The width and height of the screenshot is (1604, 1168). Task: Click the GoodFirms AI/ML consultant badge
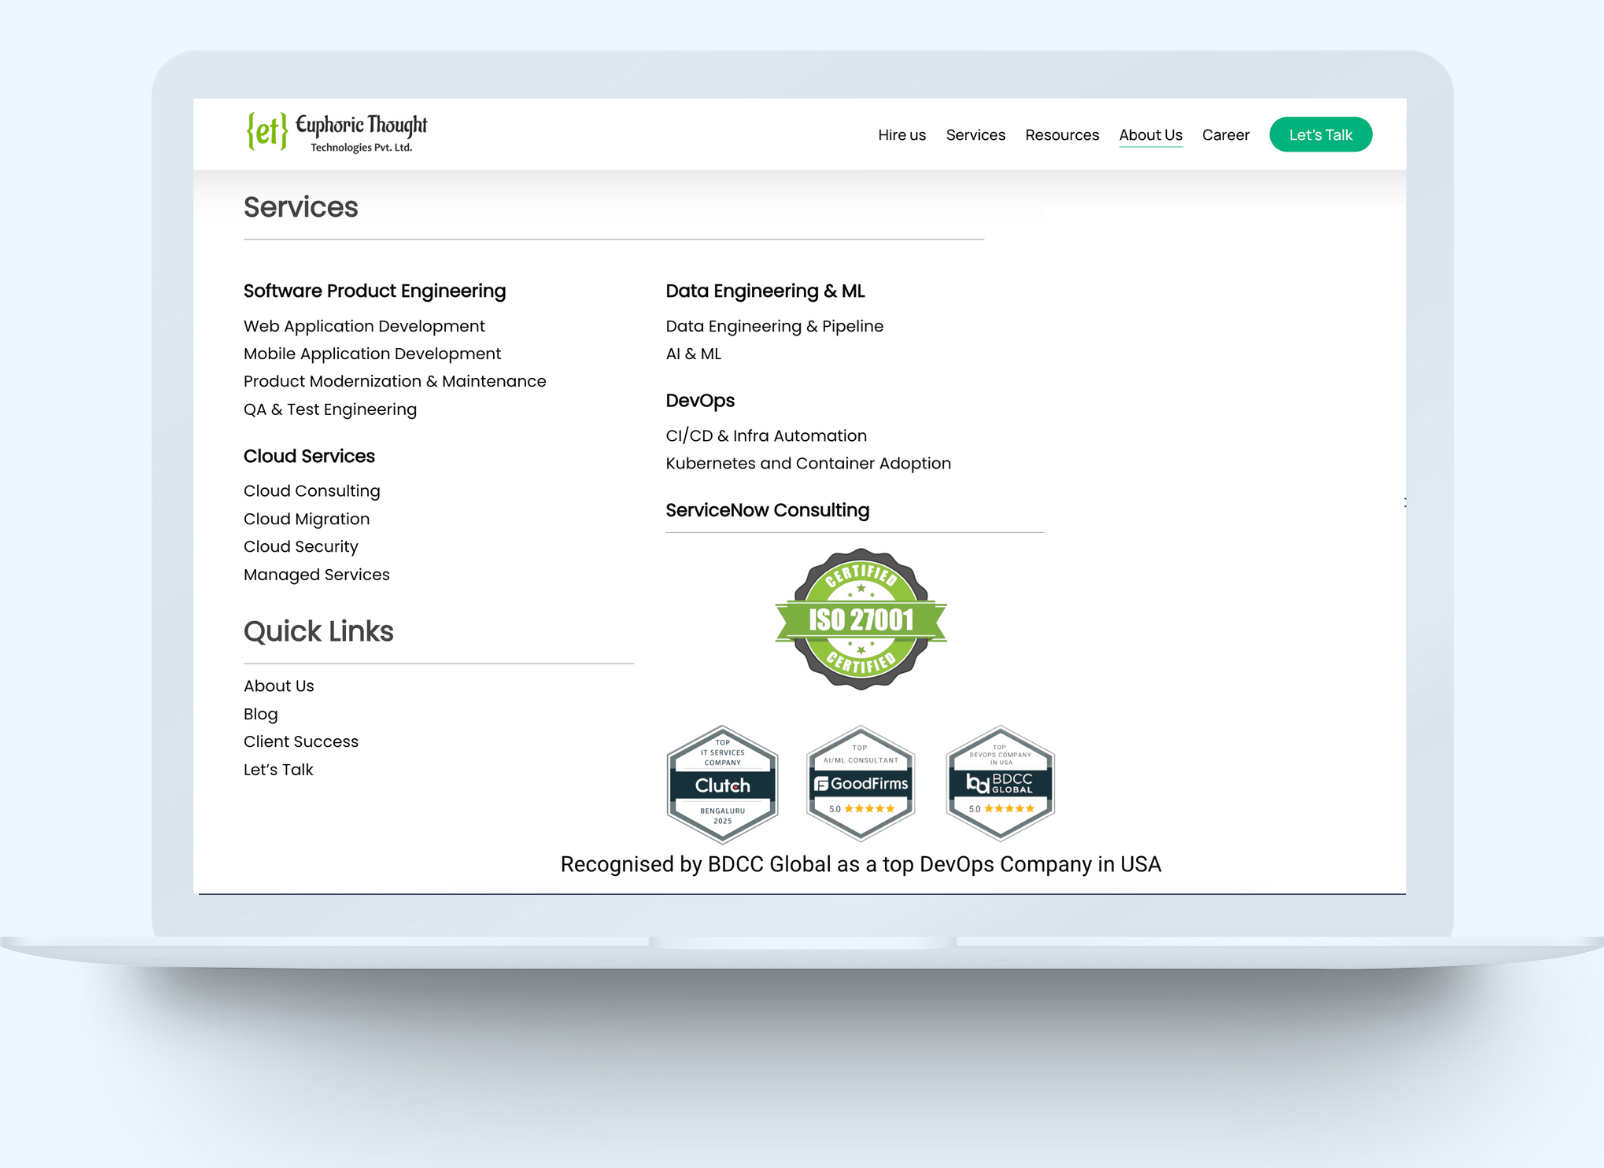click(860, 784)
